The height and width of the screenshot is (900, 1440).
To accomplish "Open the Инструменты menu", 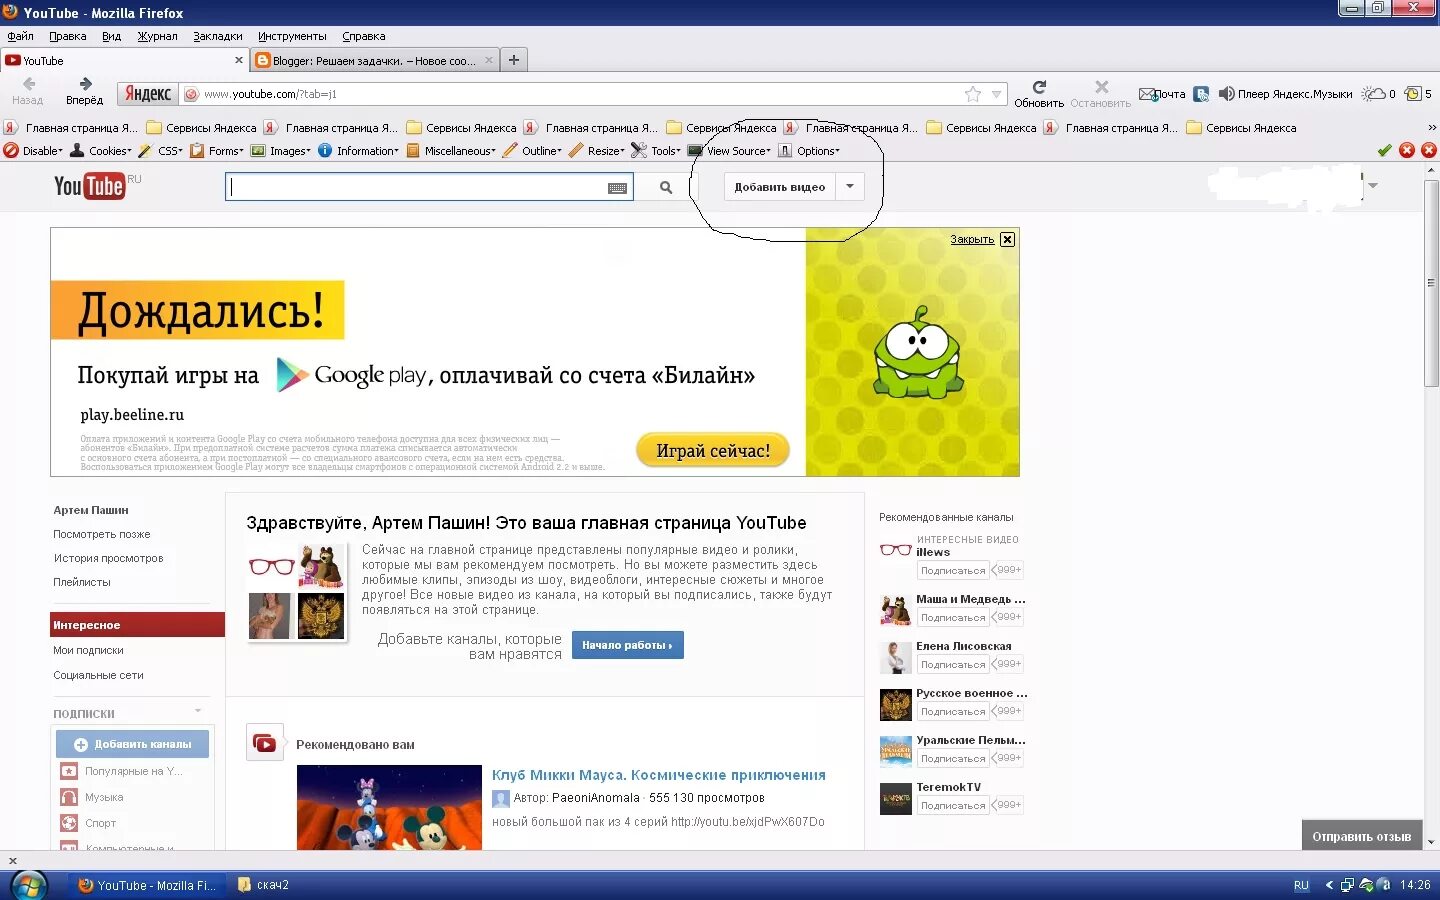I will click(x=292, y=36).
